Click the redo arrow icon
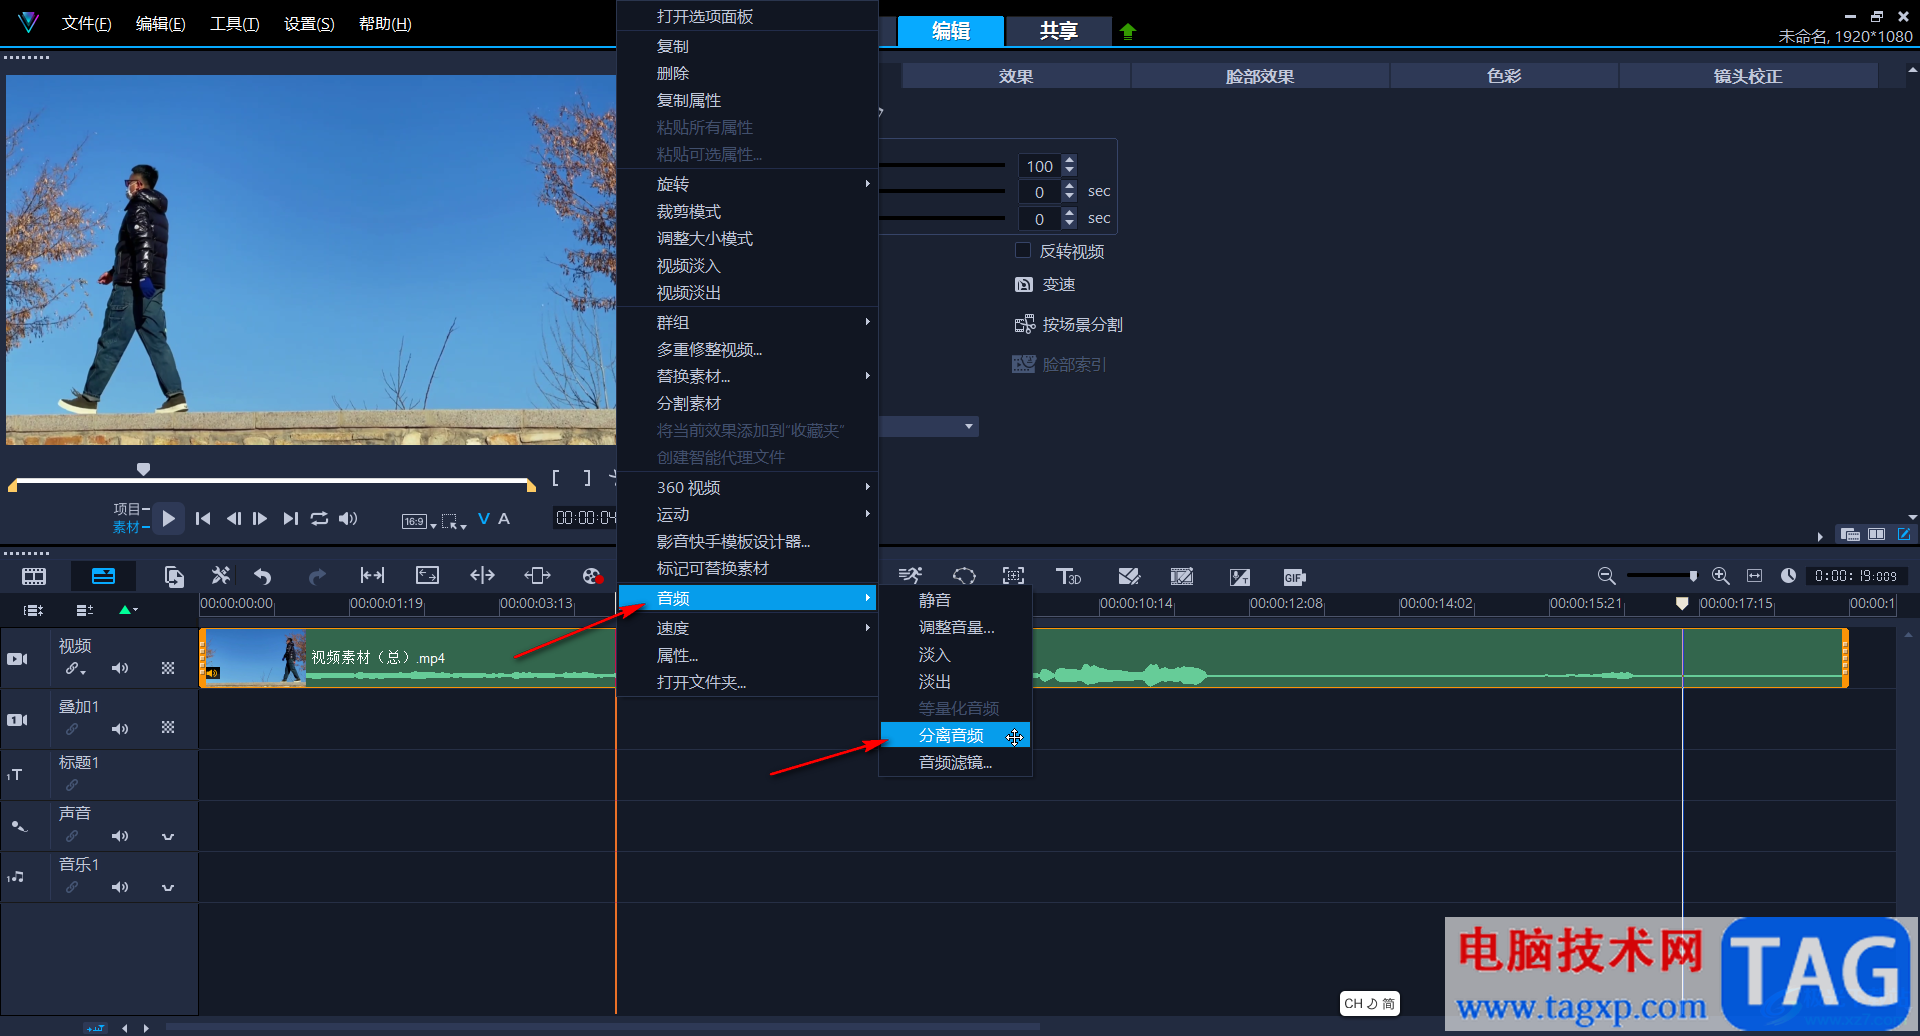Image resolution: width=1920 pixels, height=1036 pixels. 317,576
